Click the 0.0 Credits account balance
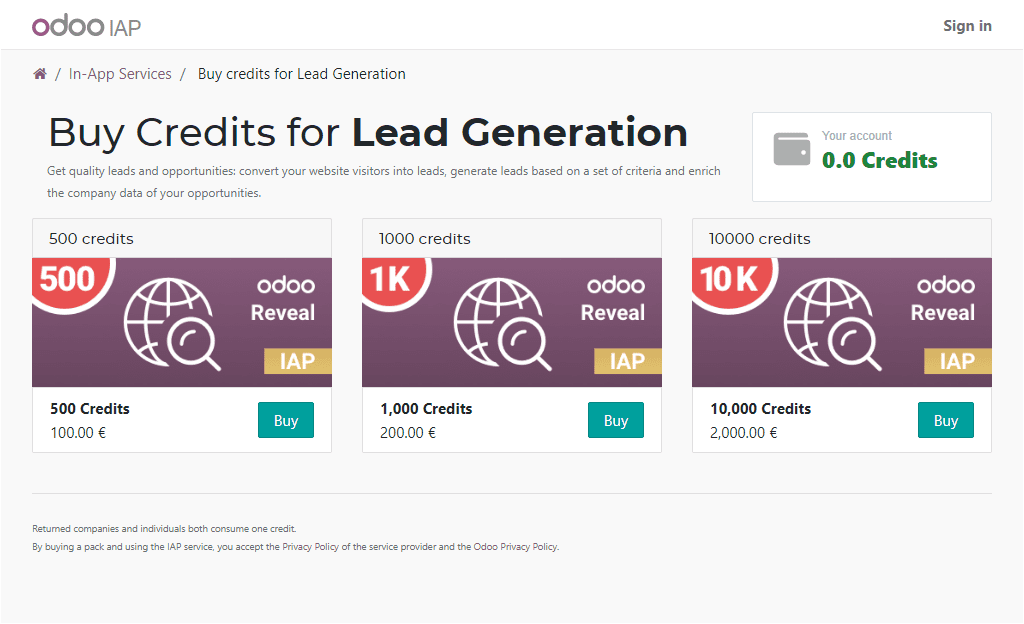 coord(880,160)
